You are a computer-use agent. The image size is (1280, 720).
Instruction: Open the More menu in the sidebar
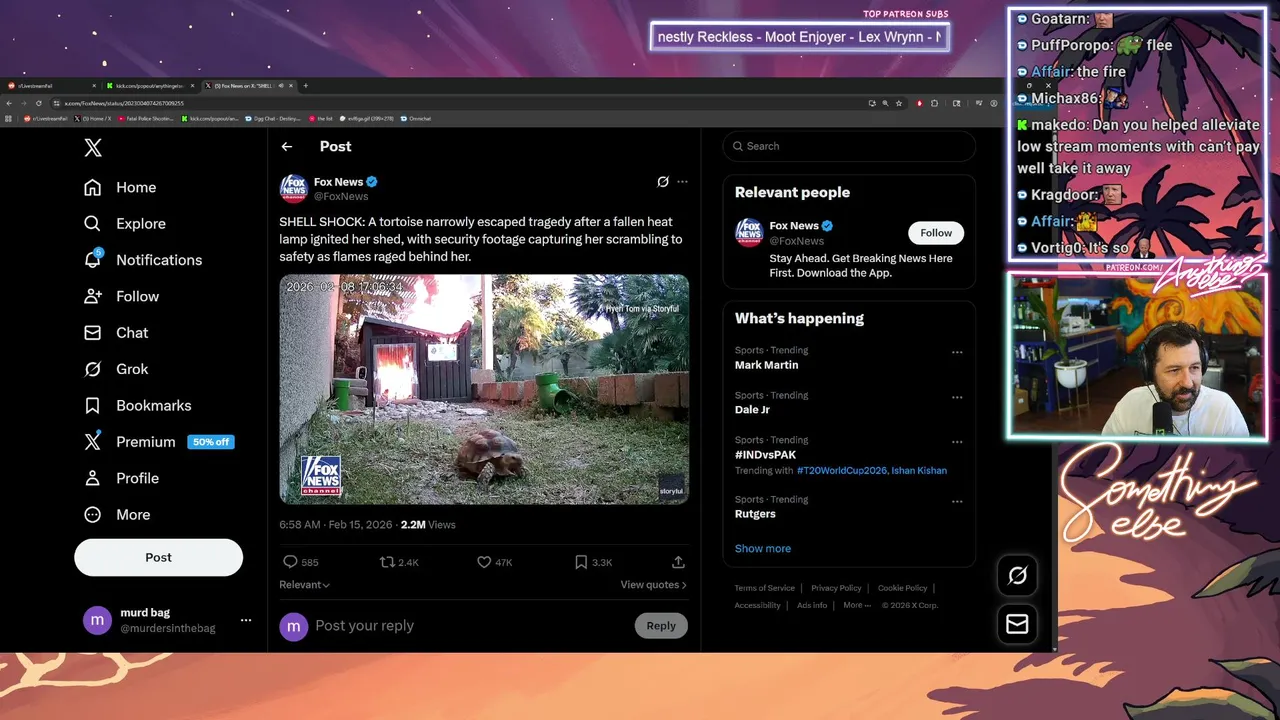(117, 515)
